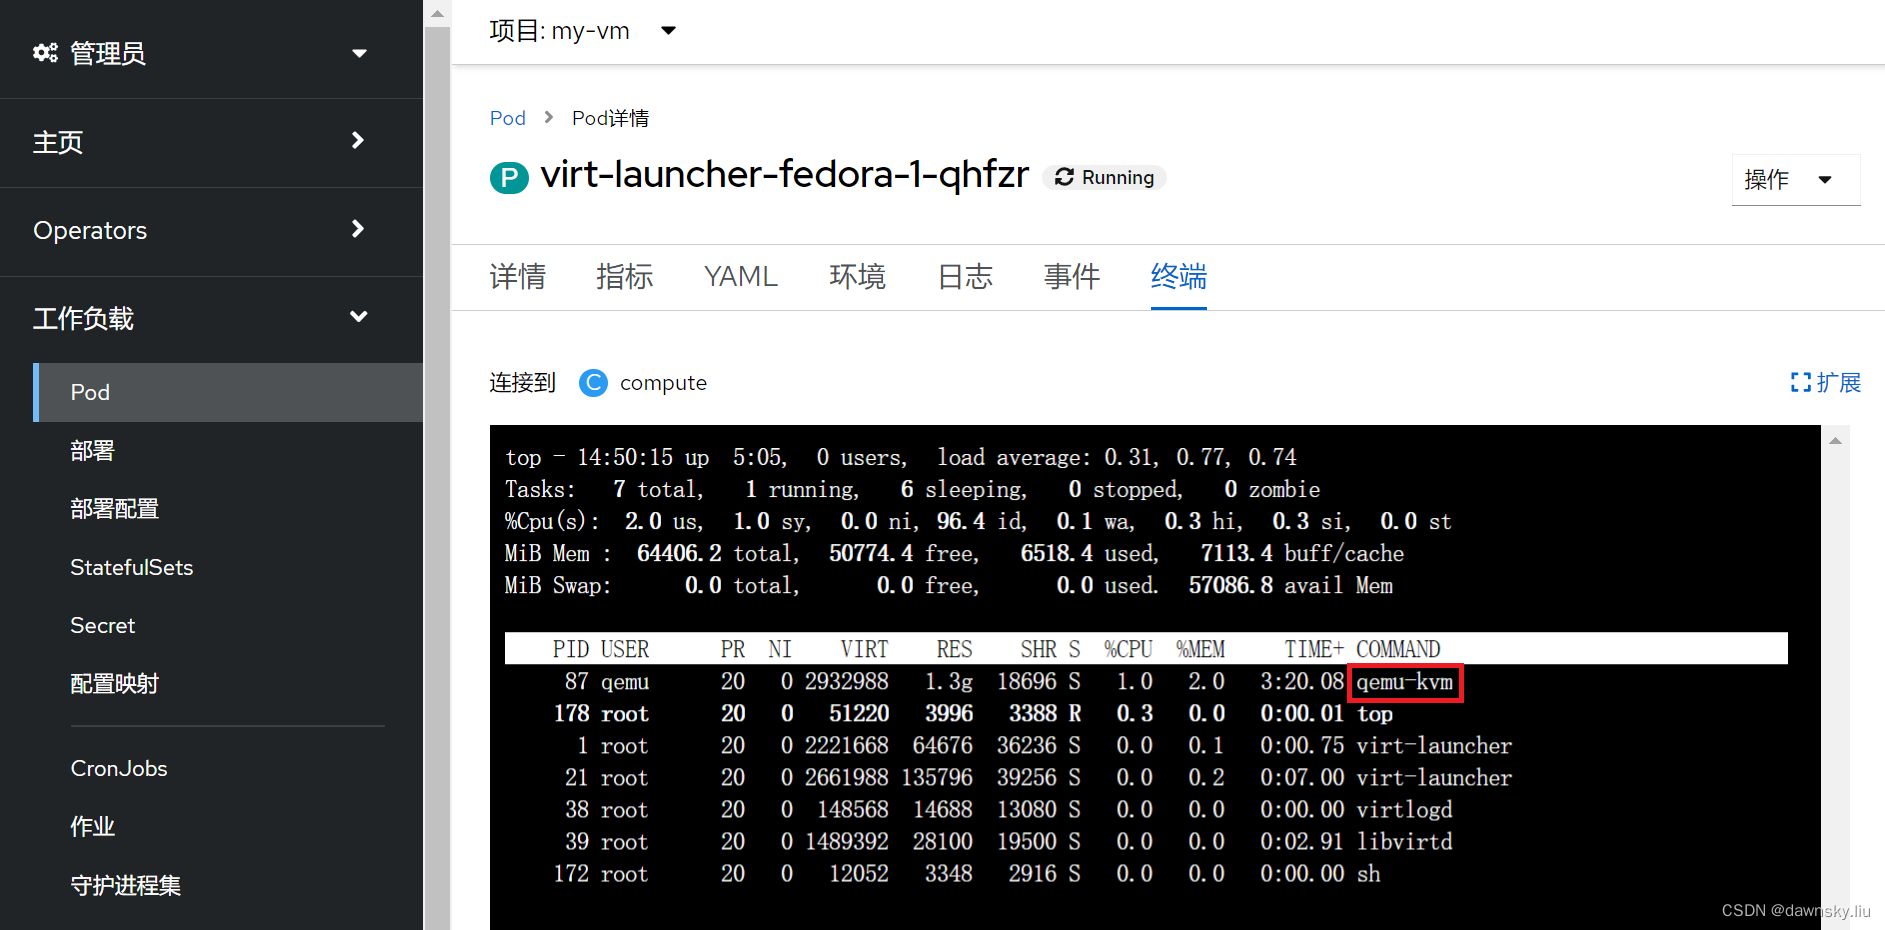
Task: Switch to the 日志 logs tab
Action: tap(963, 277)
